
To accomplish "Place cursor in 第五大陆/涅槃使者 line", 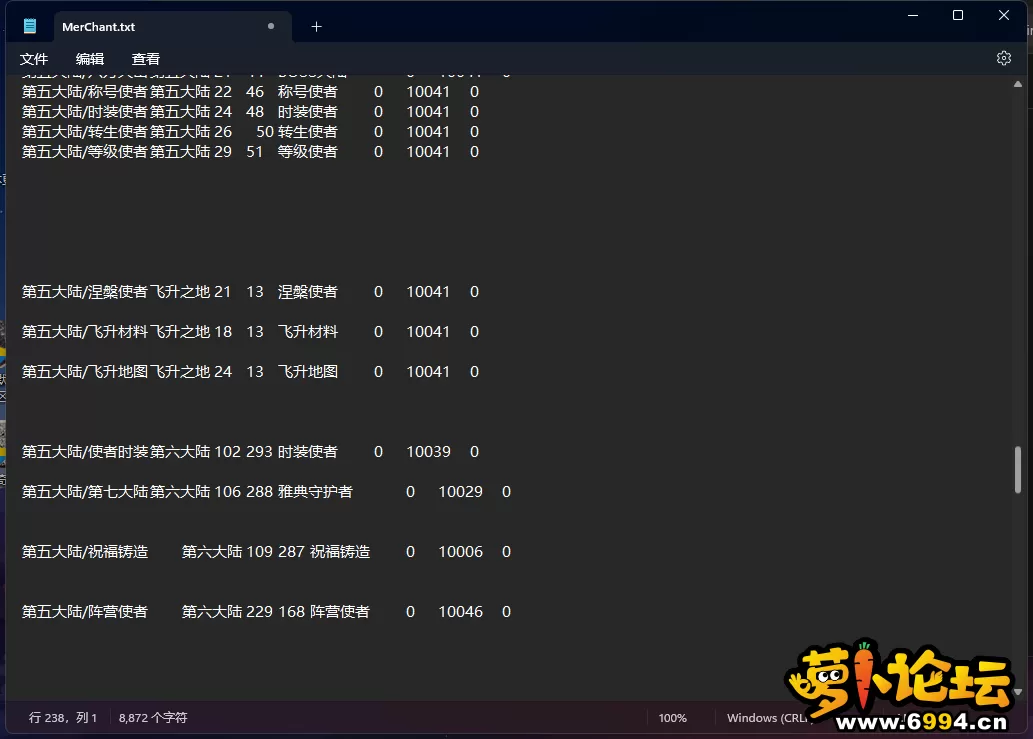I will pyautogui.click(x=250, y=292).
